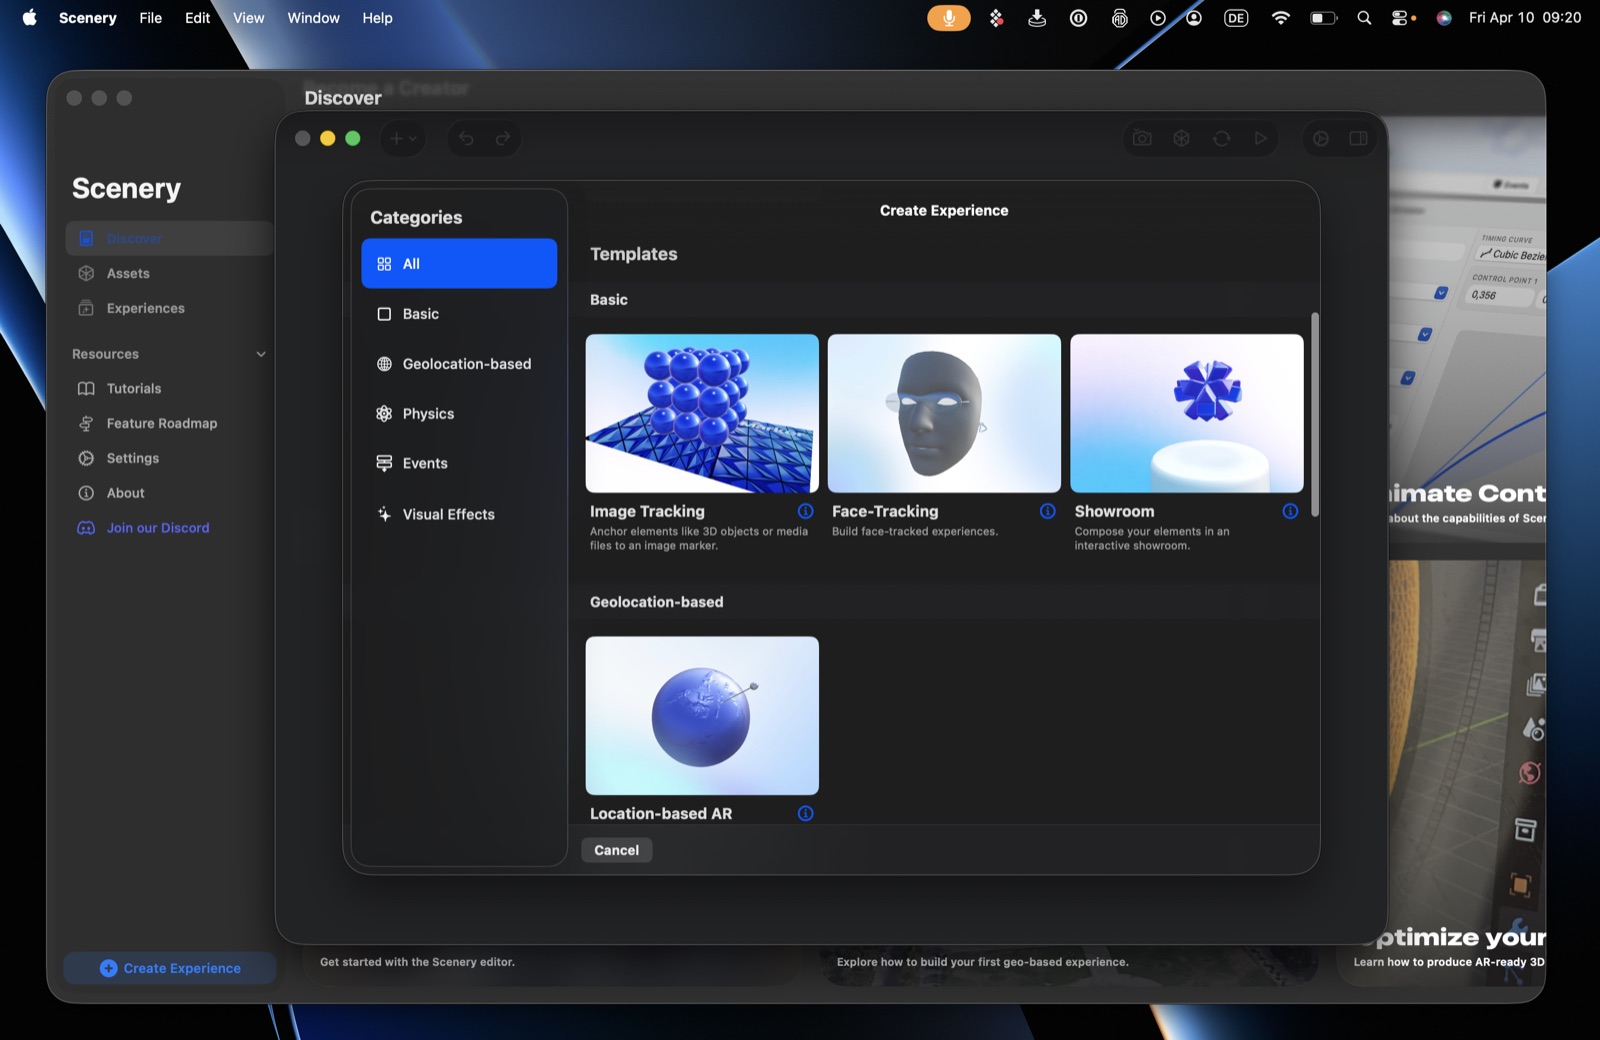Open Experiences in the Scenery sidebar
Screen dimensions: 1600x1040
(169, 308)
